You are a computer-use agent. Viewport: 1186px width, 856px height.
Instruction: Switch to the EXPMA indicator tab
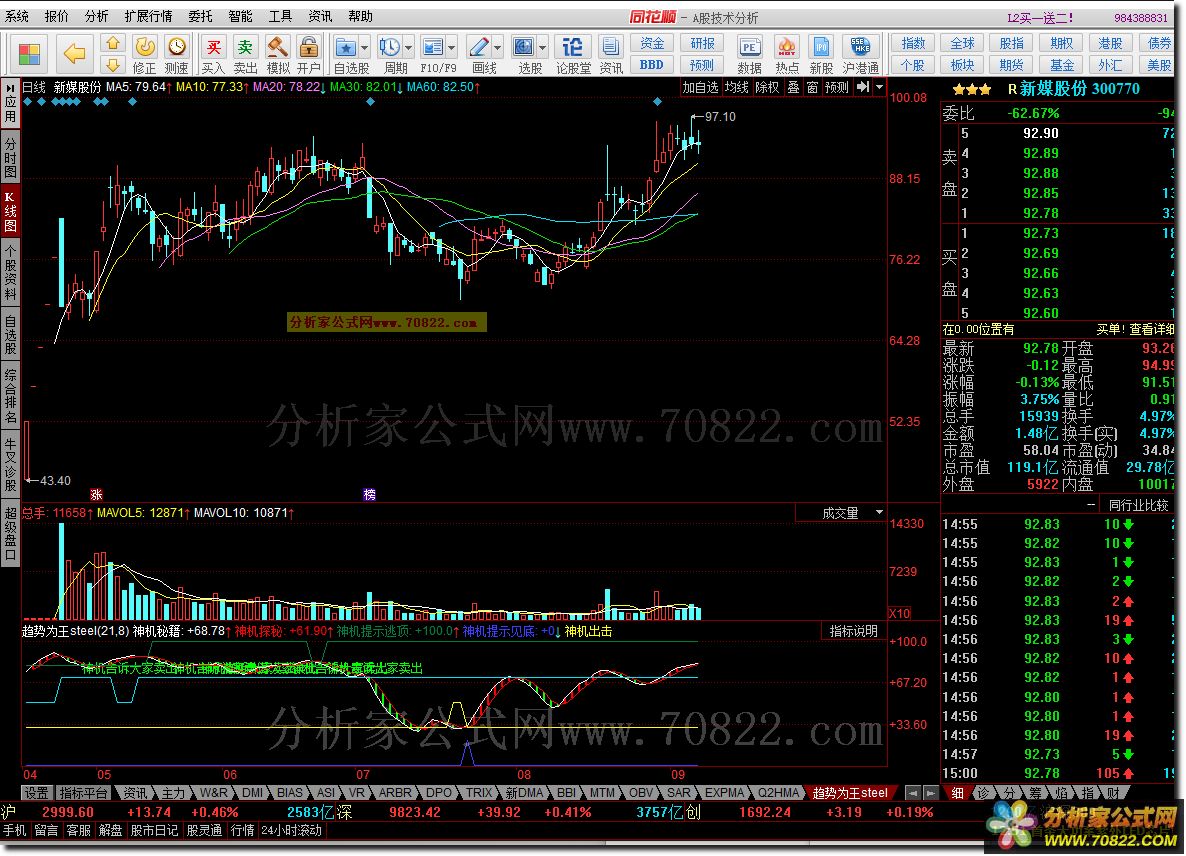point(725,792)
